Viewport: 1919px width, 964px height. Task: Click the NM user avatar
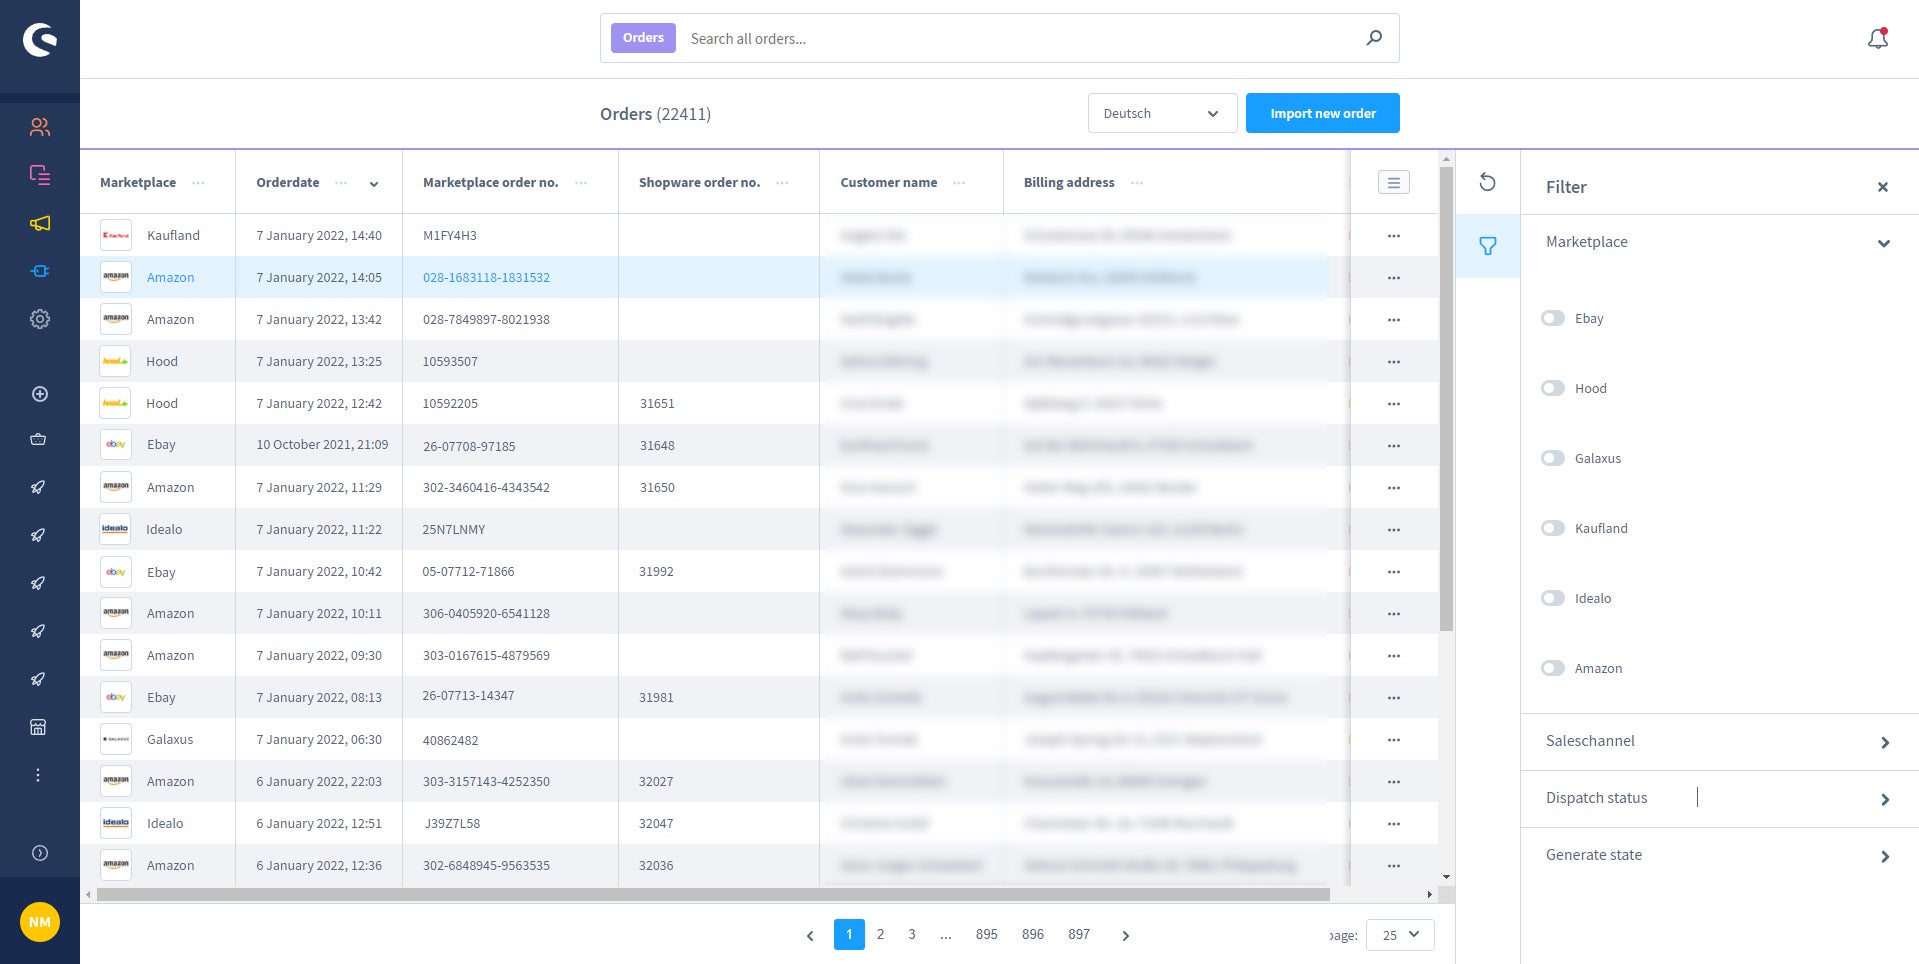point(40,922)
